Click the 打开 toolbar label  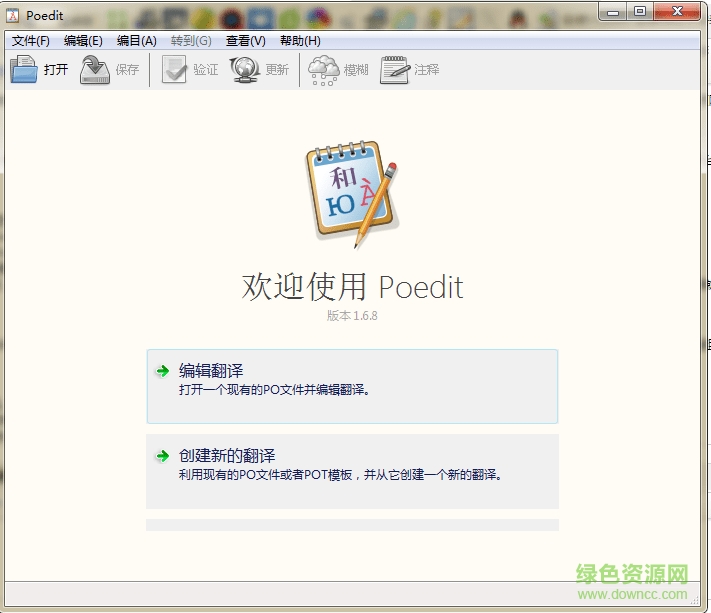coord(56,69)
